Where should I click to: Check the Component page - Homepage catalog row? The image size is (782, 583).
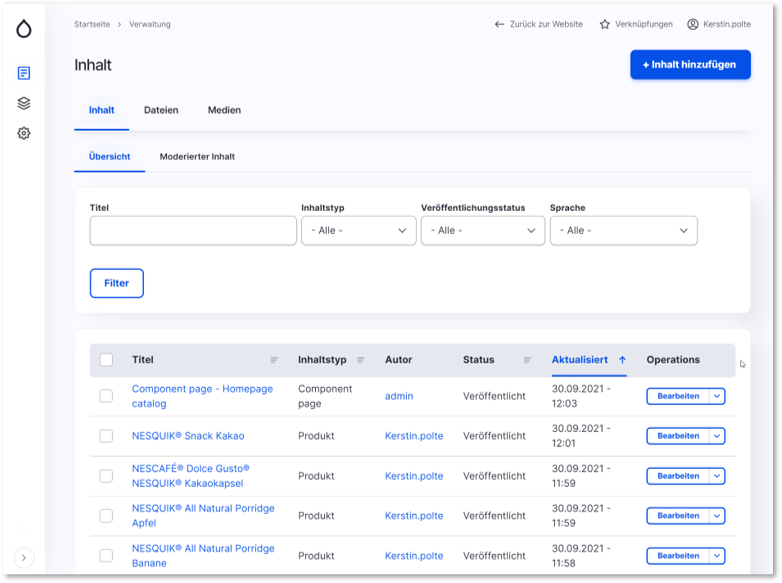click(x=106, y=396)
